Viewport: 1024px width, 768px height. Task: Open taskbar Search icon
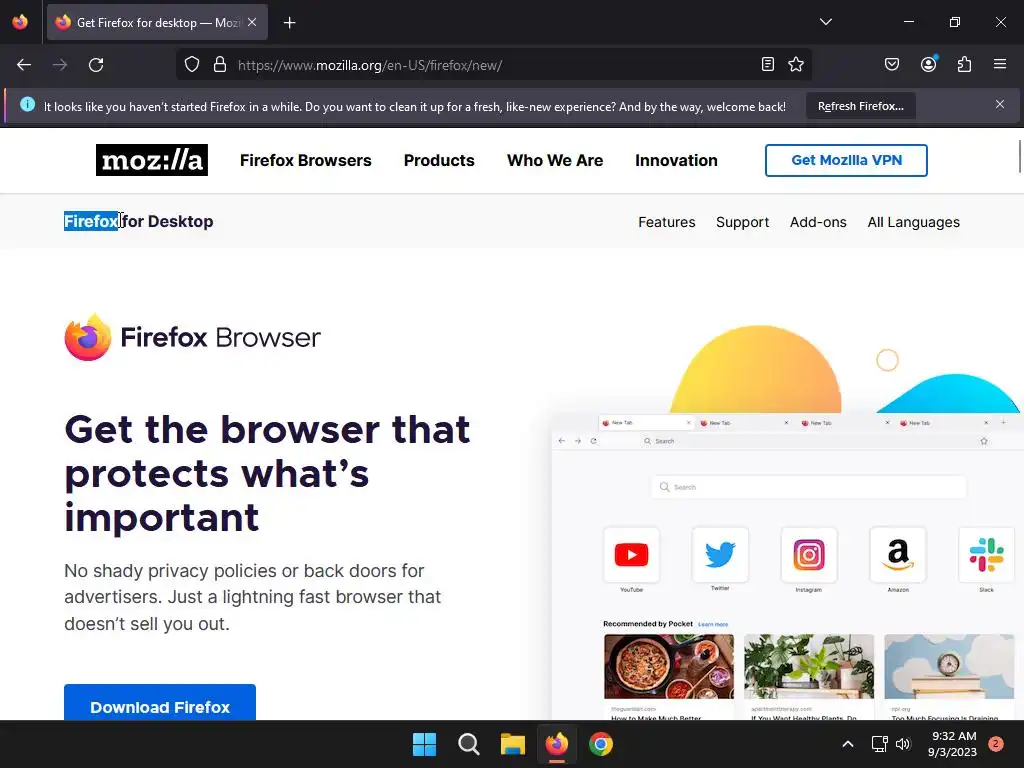[x=468, y=744]
